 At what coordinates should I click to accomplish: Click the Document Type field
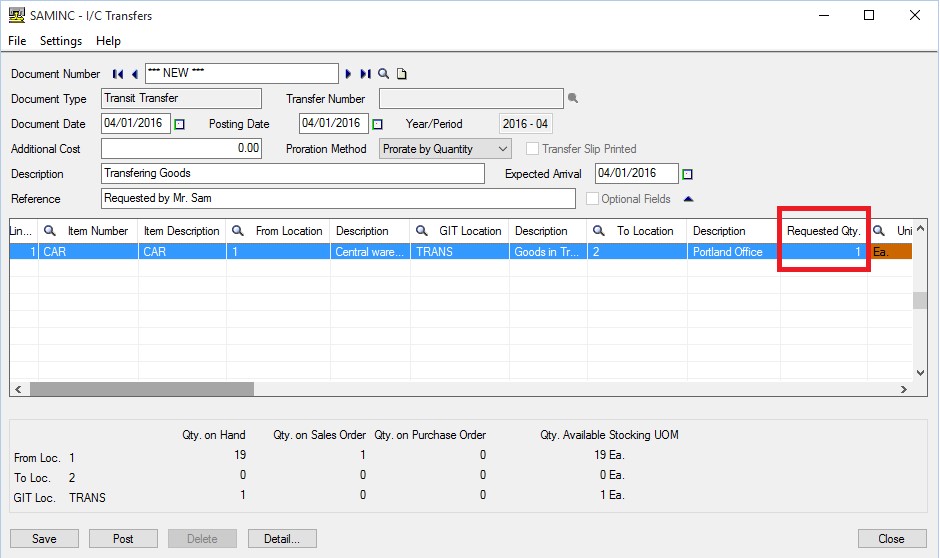click(x=182, y=98)
